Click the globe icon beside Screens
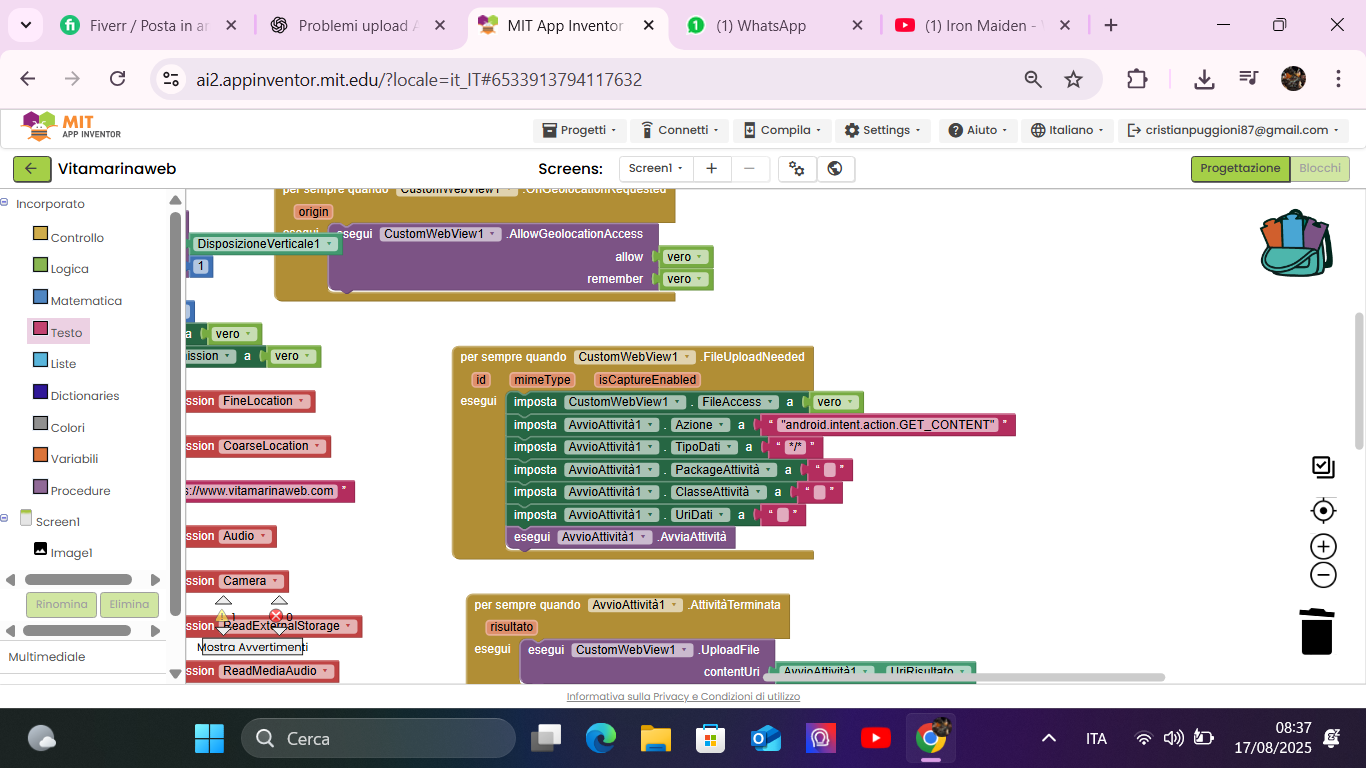This screenshot has width=1366, height=768. point(835,169)
